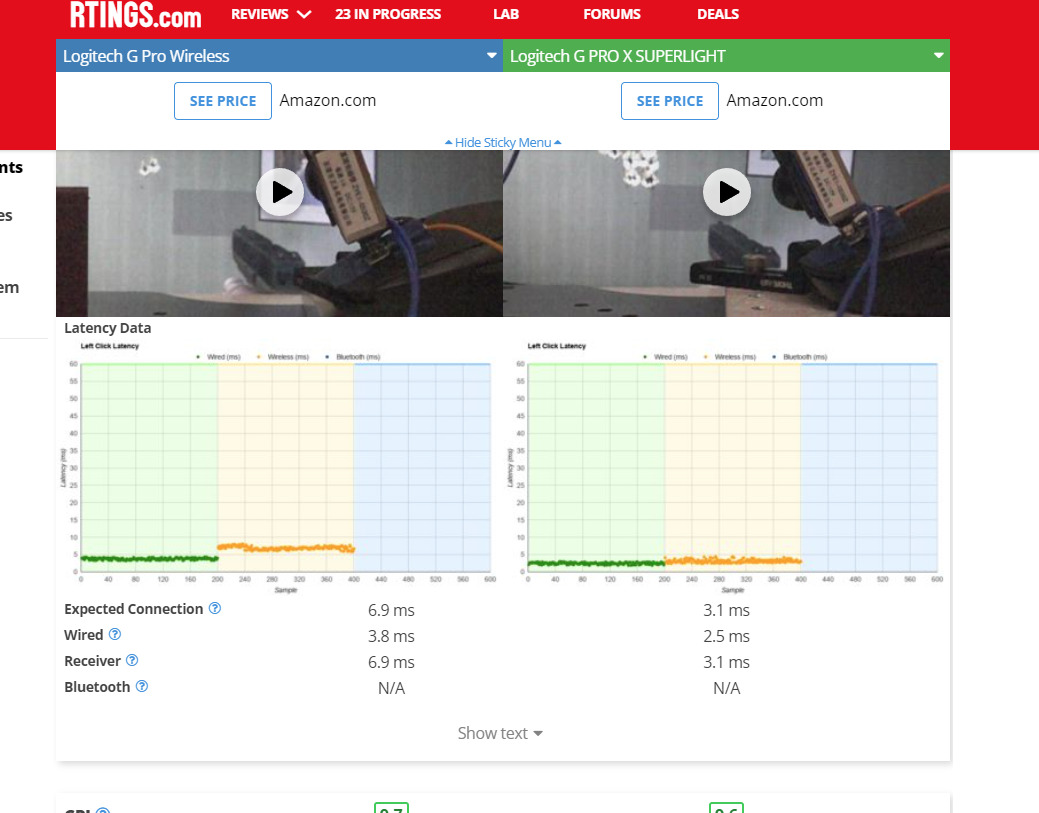The height and width of the screenshot is (813, 1039).
Task: Expand the Show text section
Action: 500,733
